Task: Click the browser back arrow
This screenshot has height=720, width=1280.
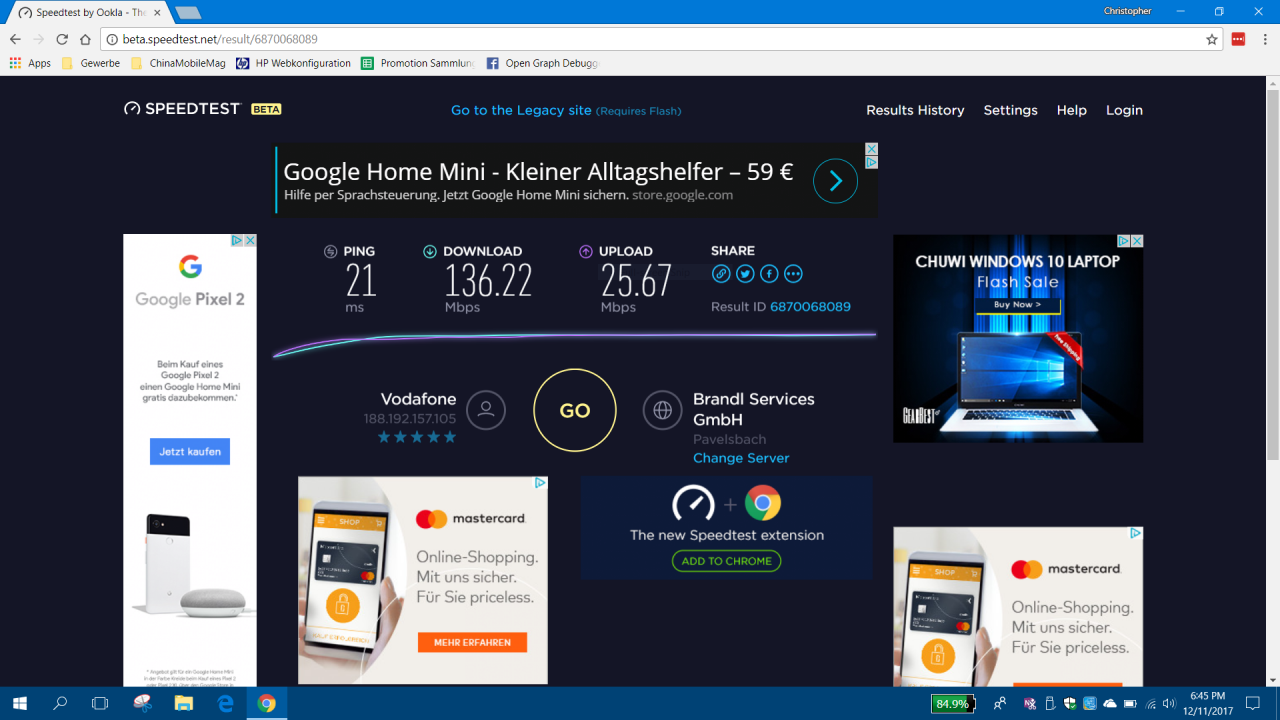Action: pos(15,39)
